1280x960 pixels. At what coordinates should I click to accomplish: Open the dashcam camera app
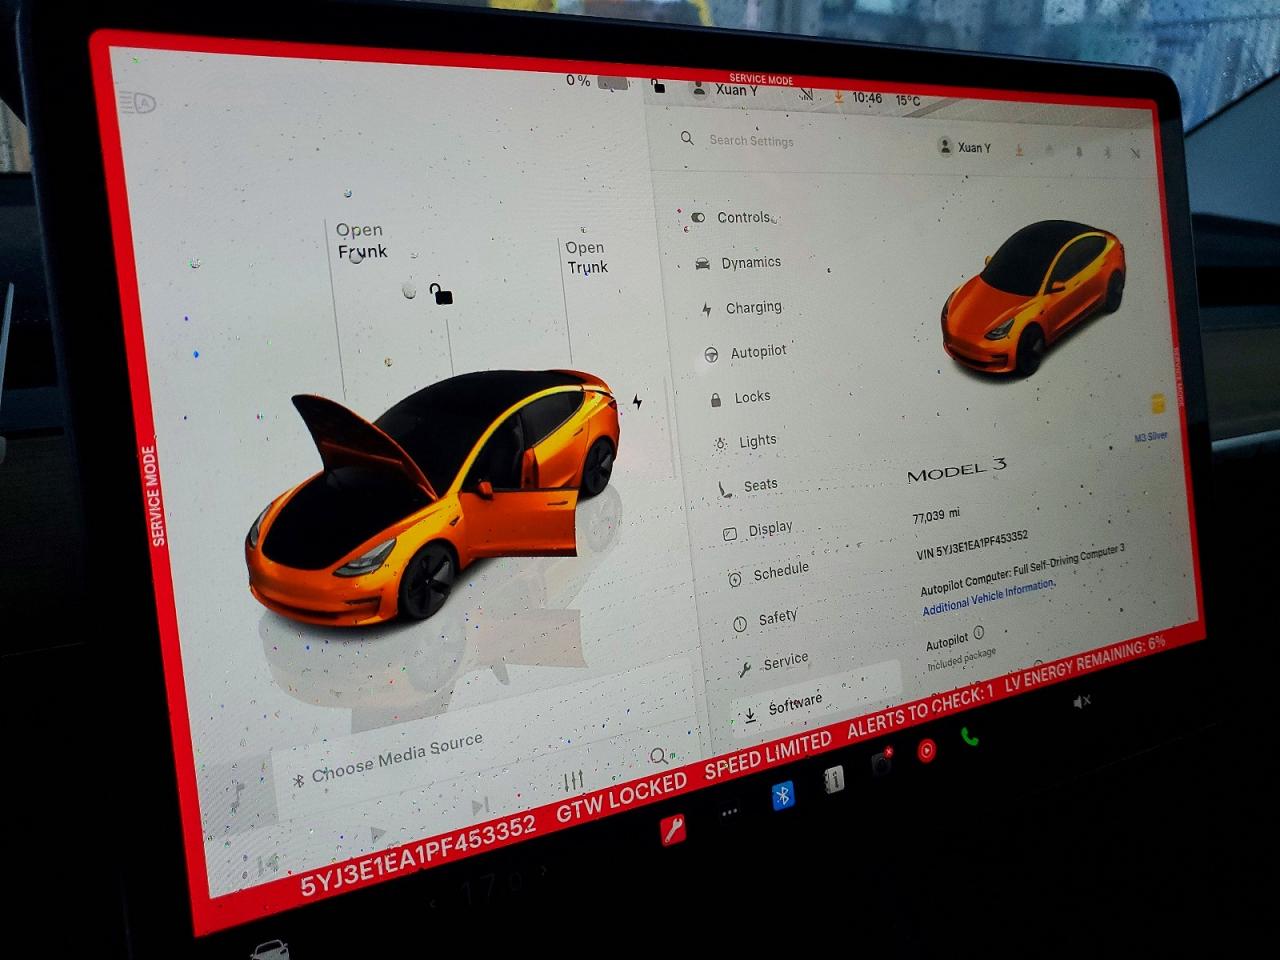(881, 763)
